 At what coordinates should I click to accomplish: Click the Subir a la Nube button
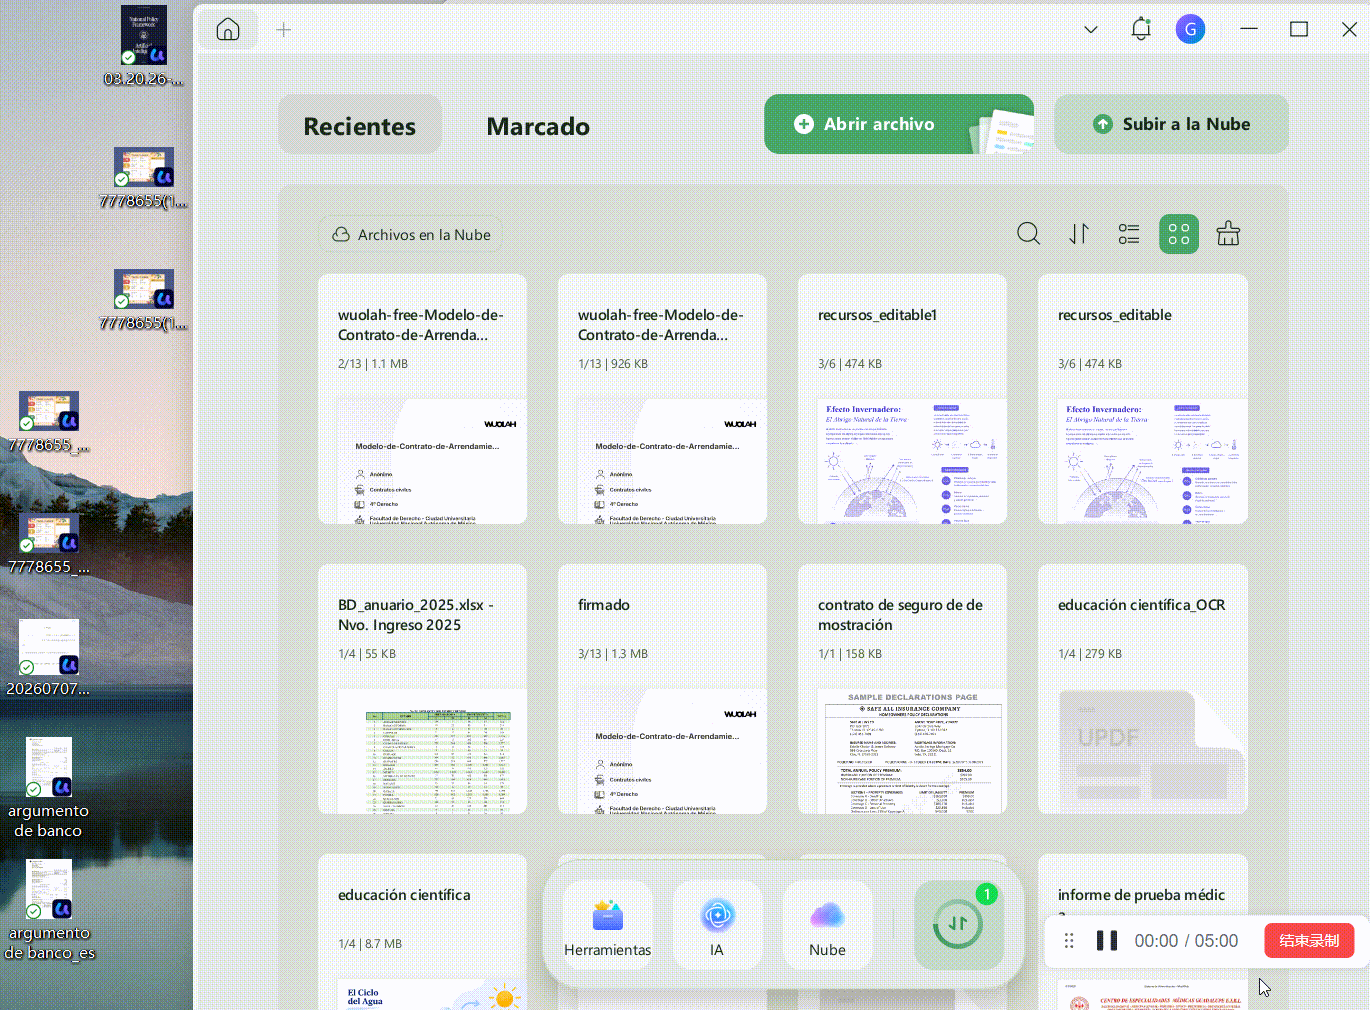[1171, 124]
